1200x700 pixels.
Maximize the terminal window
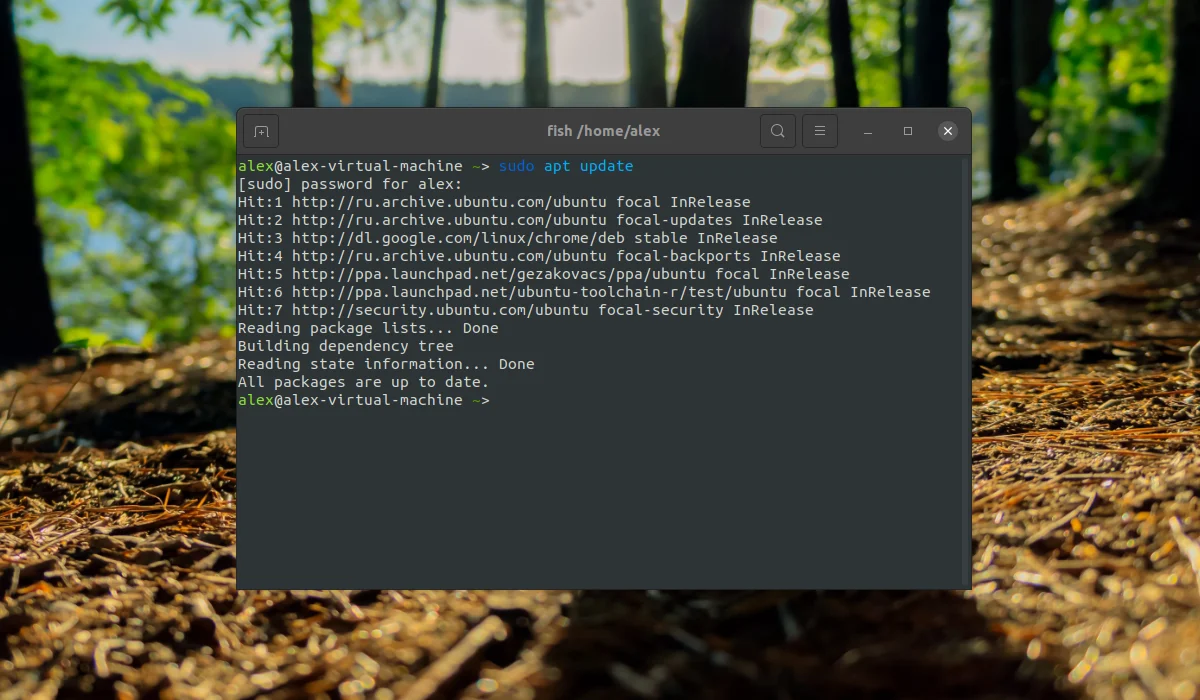click(x=908, y=131)
